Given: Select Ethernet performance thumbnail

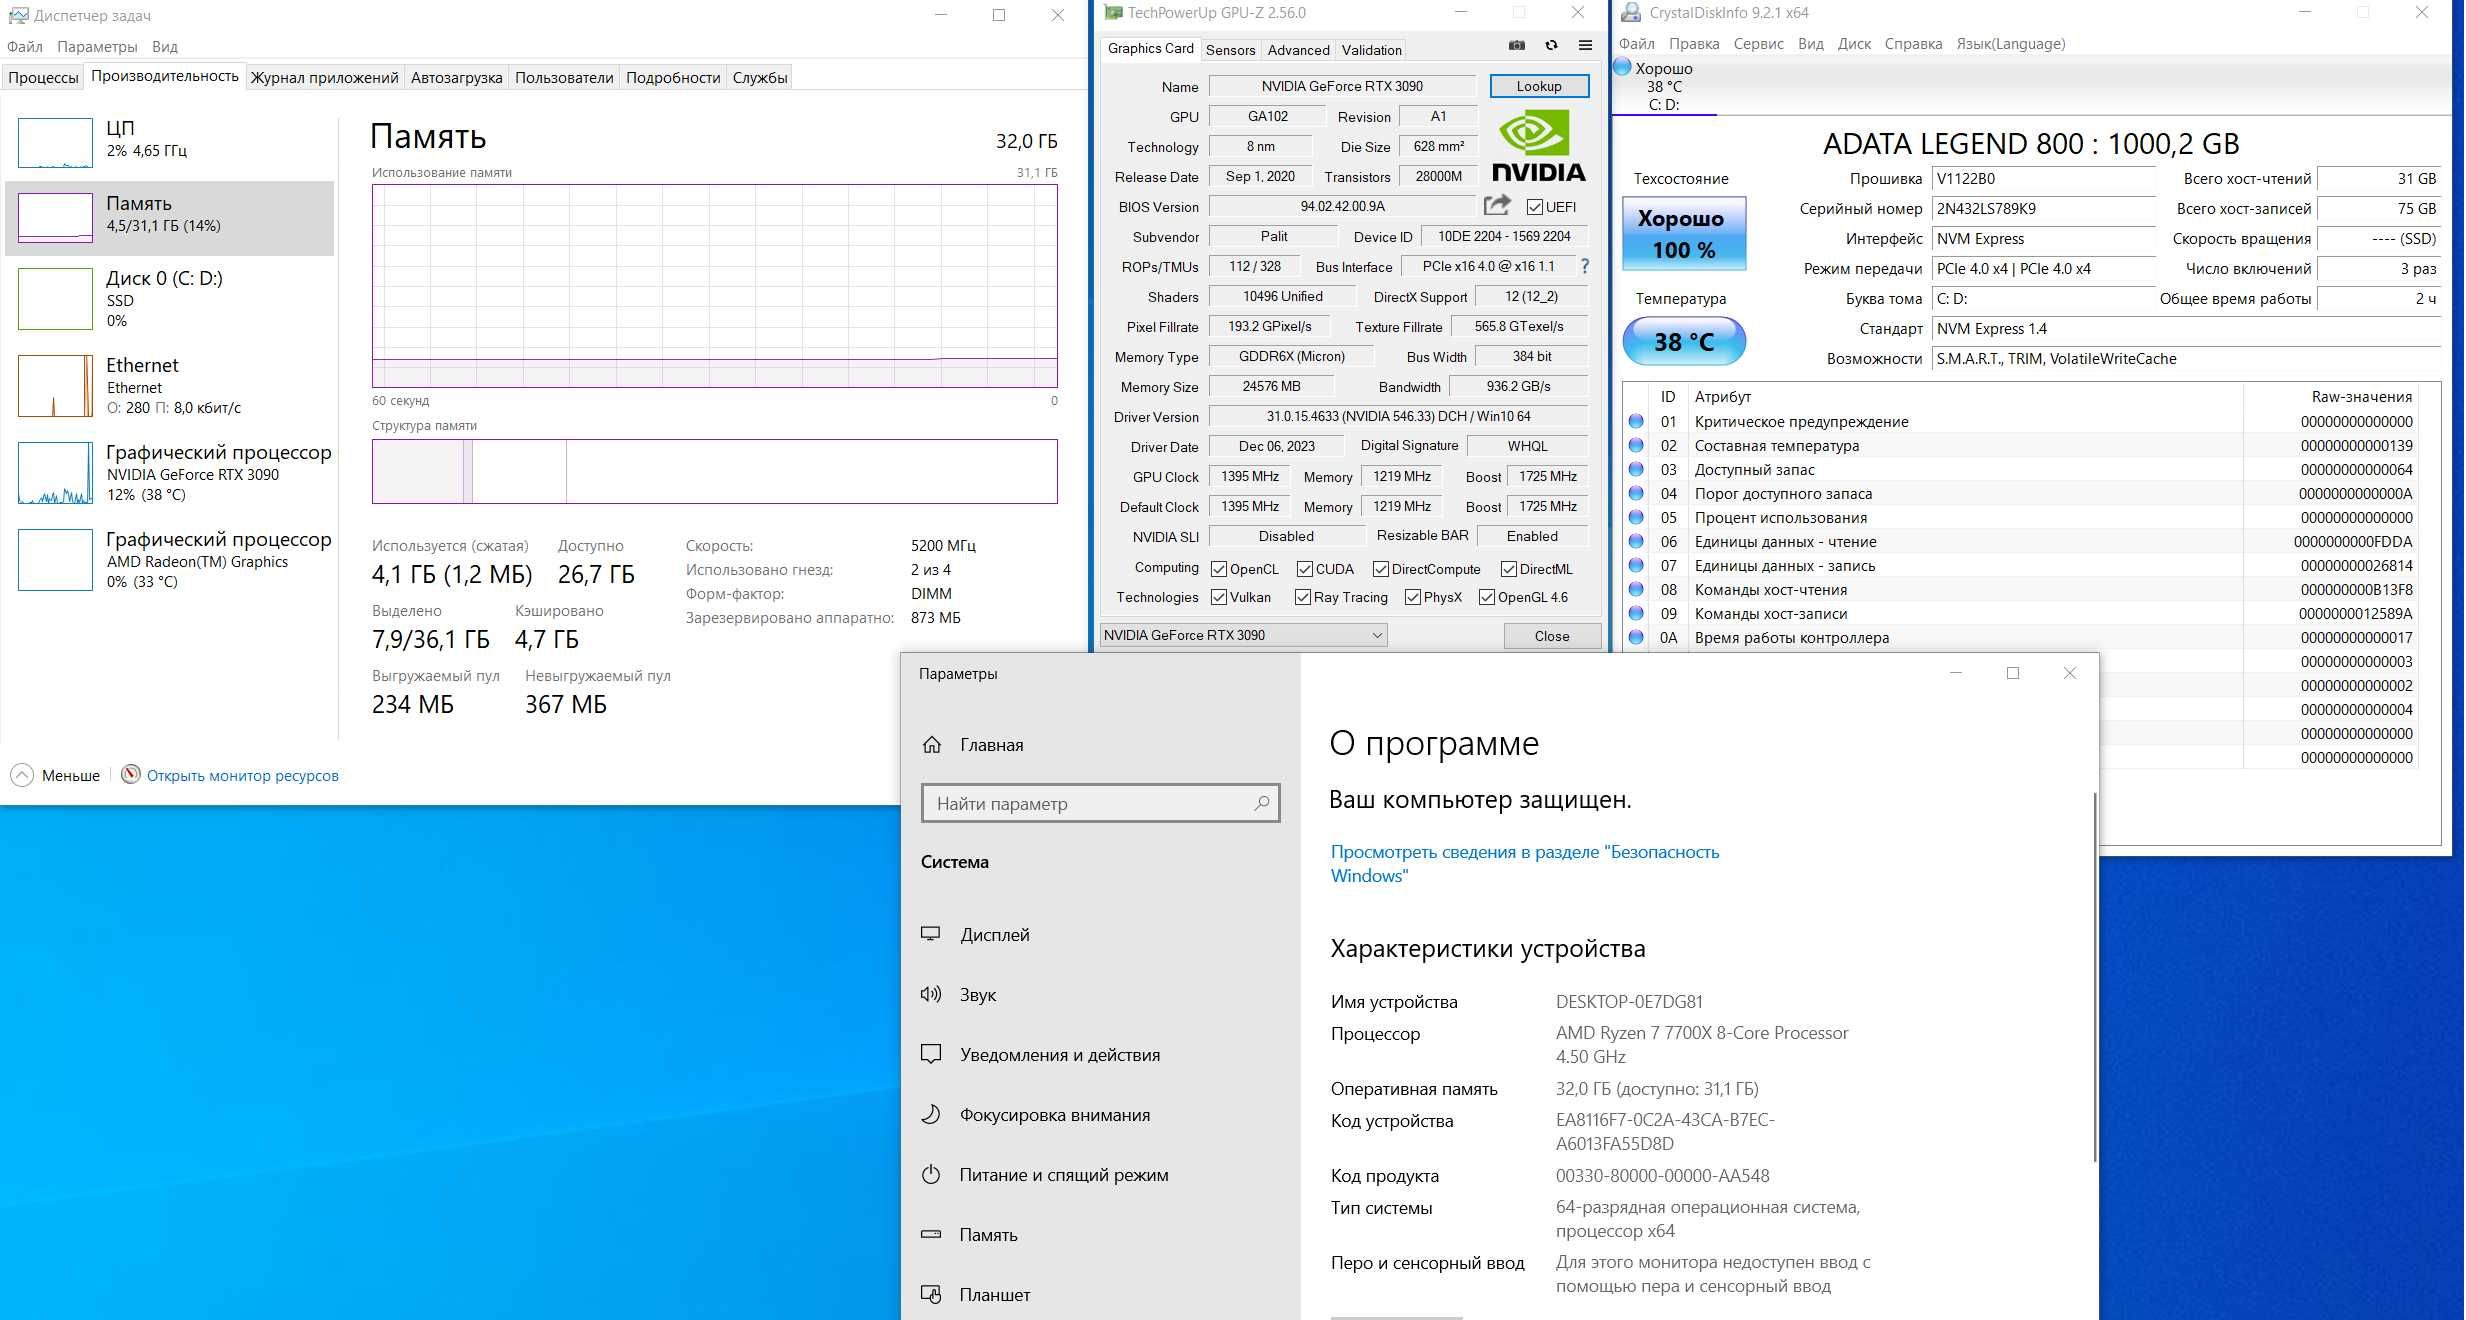Looking at the screenshot, I should point(55,386).
